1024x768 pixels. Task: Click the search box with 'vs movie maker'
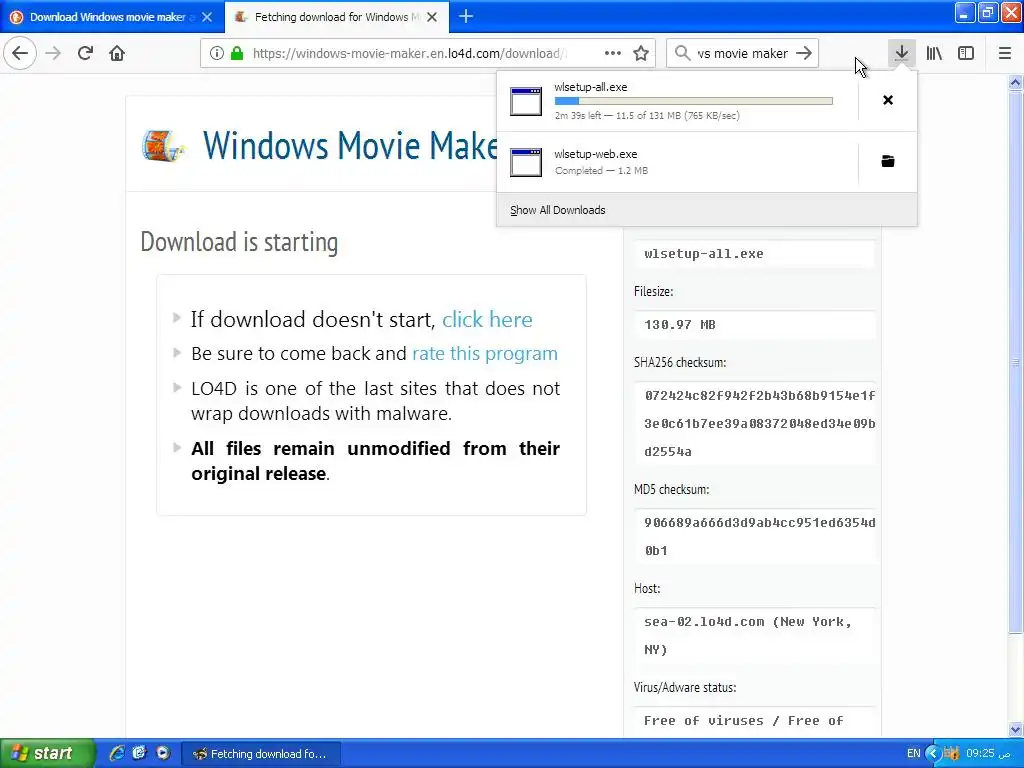[743, 53]
